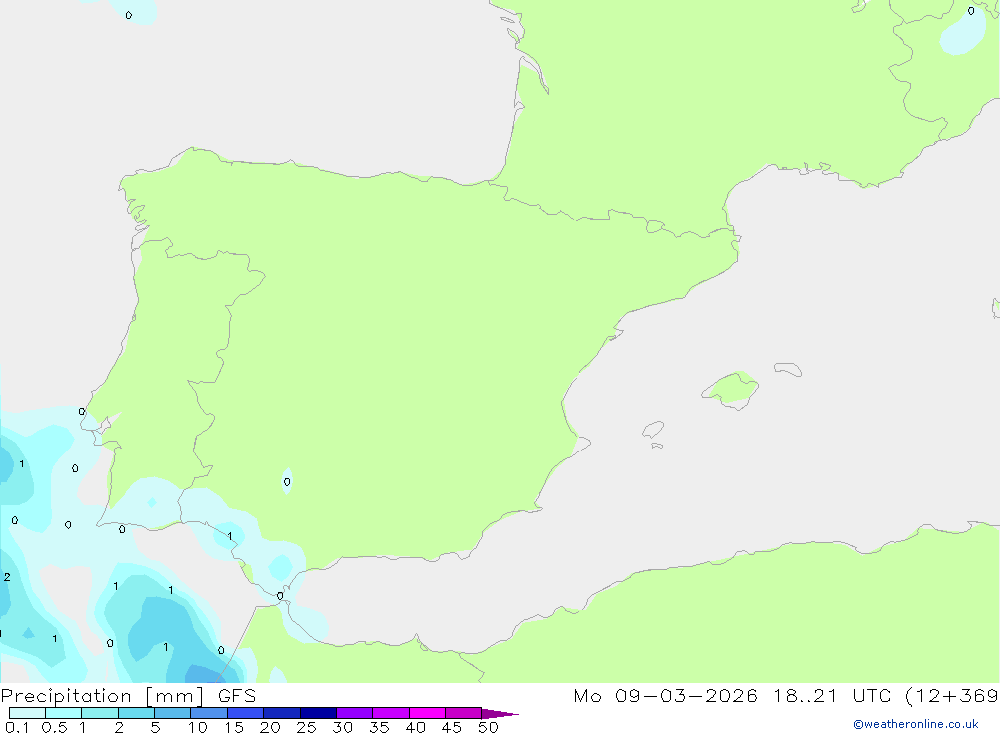Click the "Mo" weekday text

[587, 696]
